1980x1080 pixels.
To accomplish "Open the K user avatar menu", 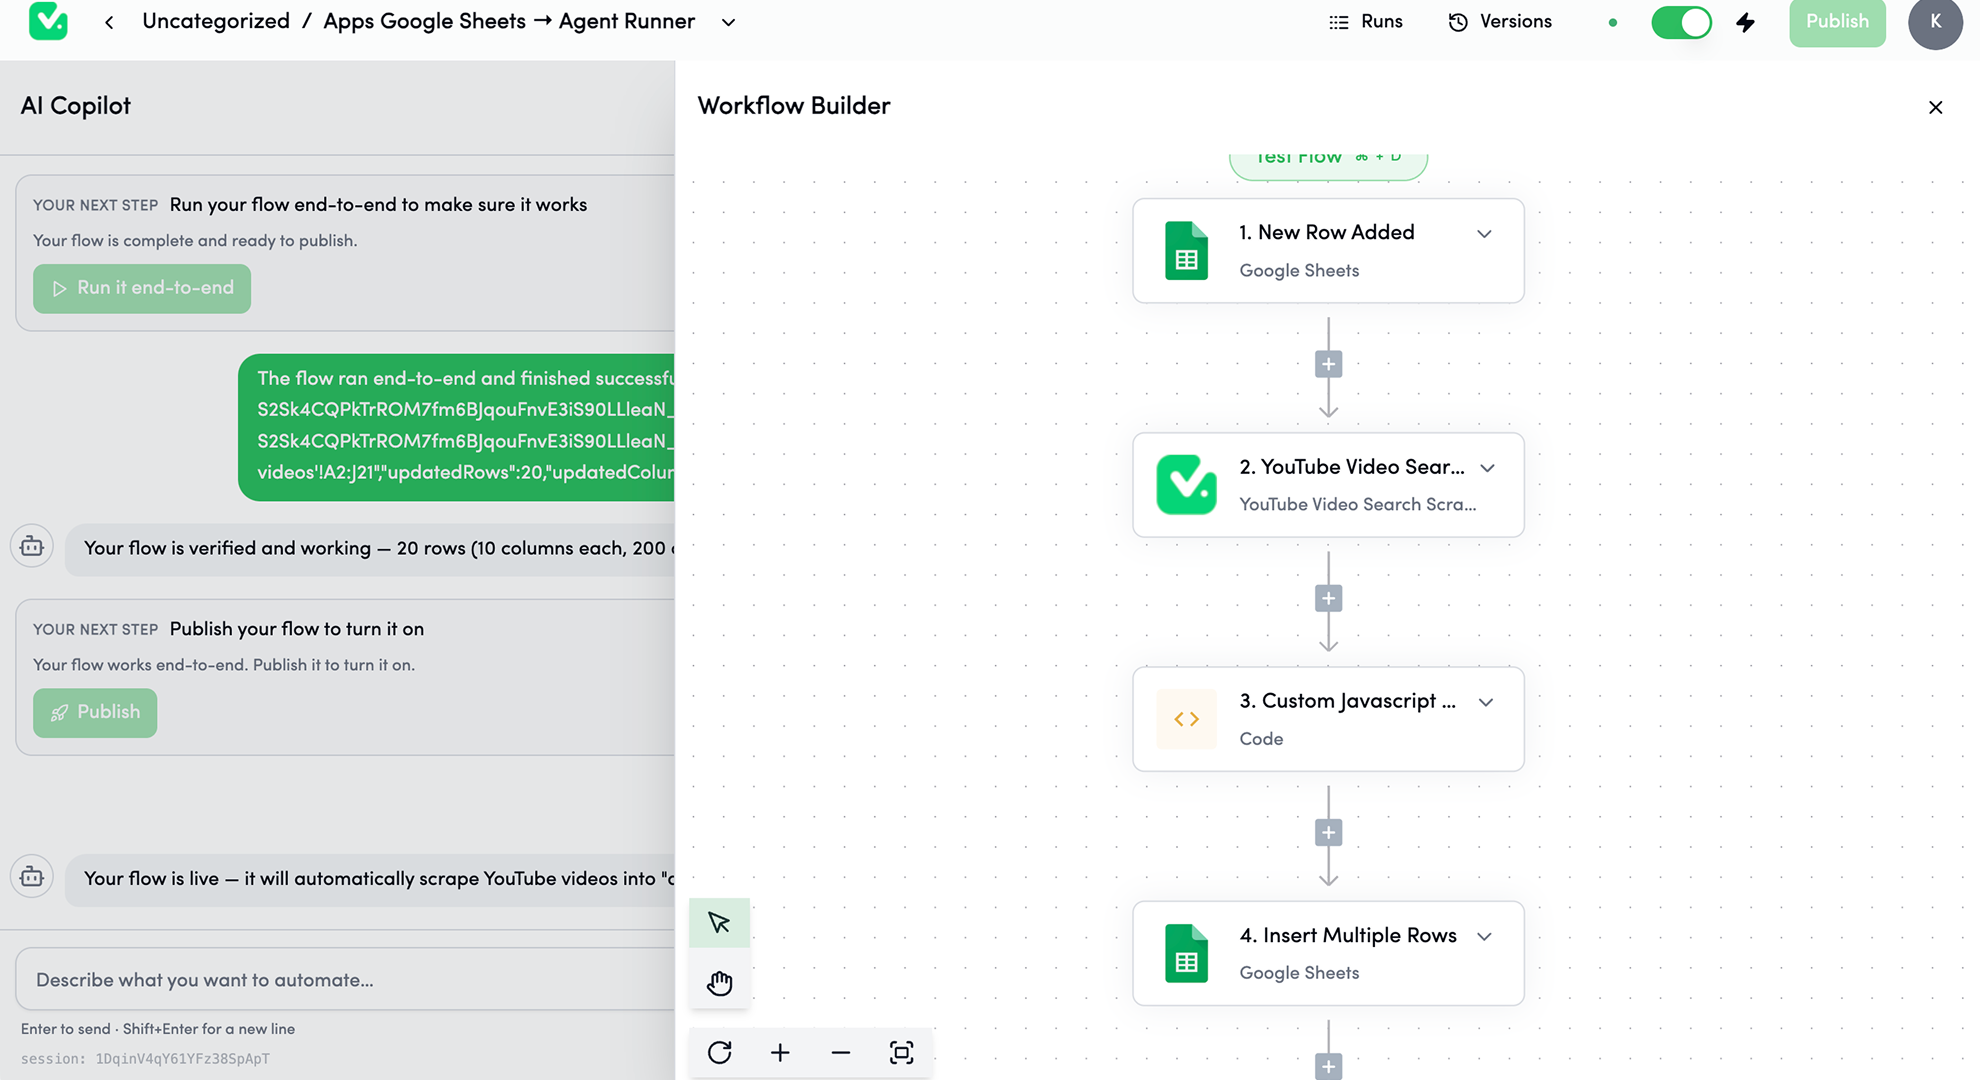I will point(1935,22).
